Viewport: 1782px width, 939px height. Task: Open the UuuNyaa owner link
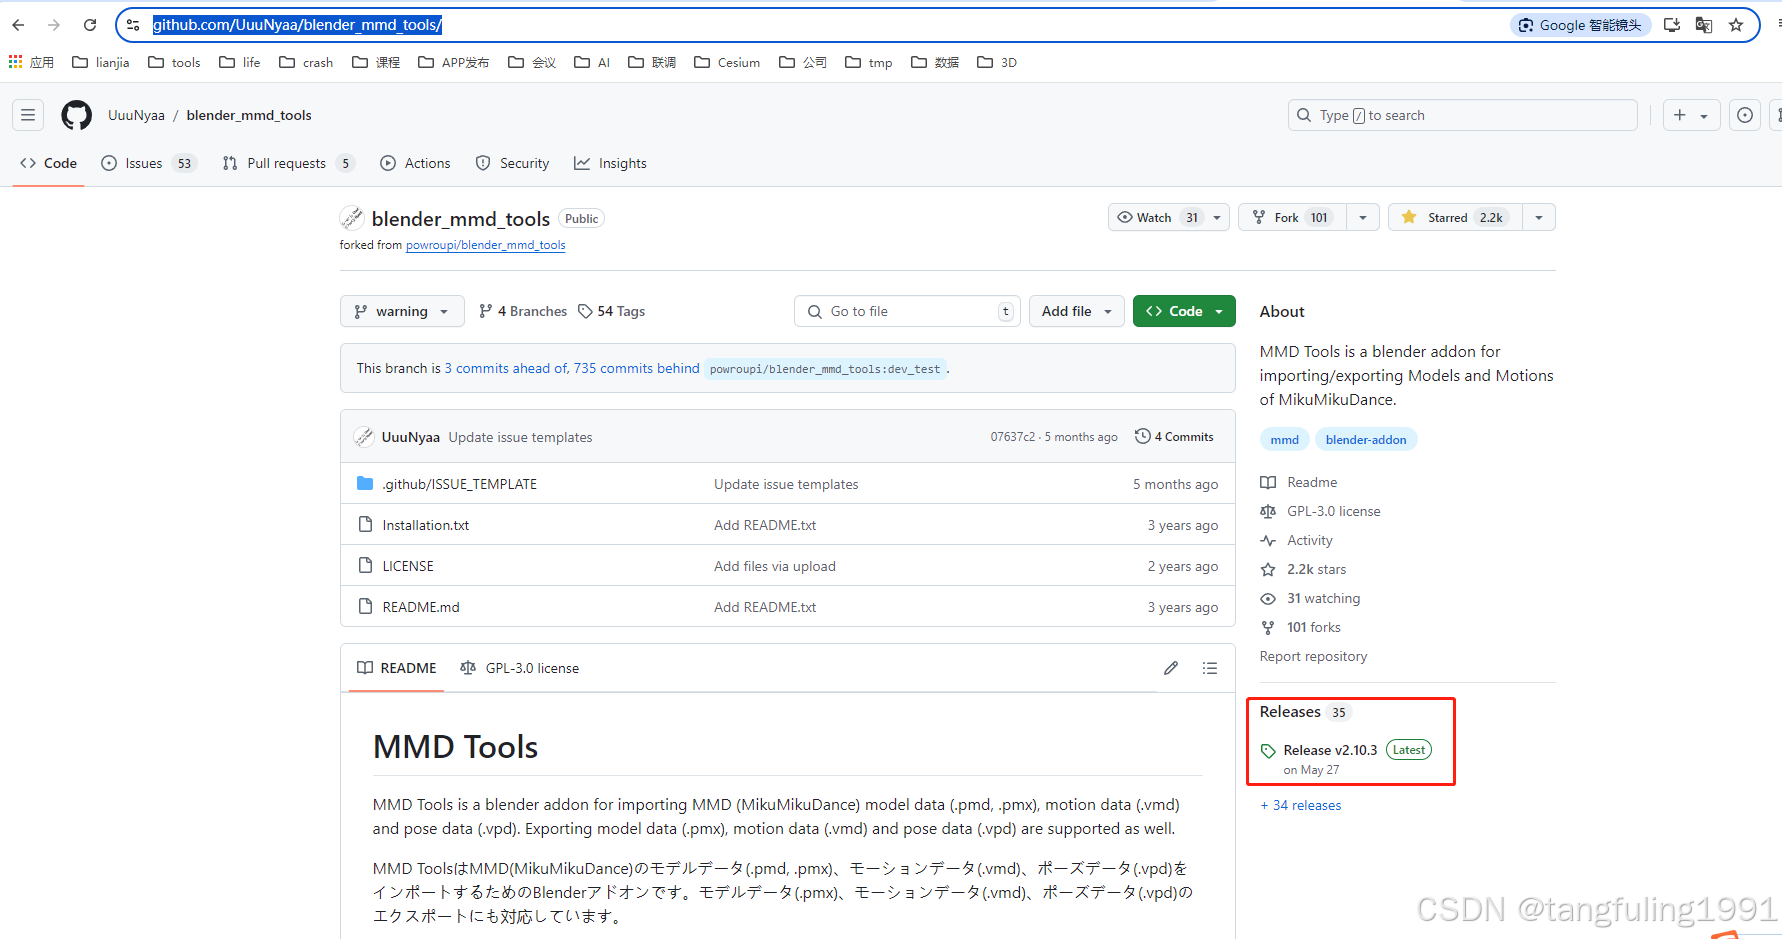click(x=136, y=115)
